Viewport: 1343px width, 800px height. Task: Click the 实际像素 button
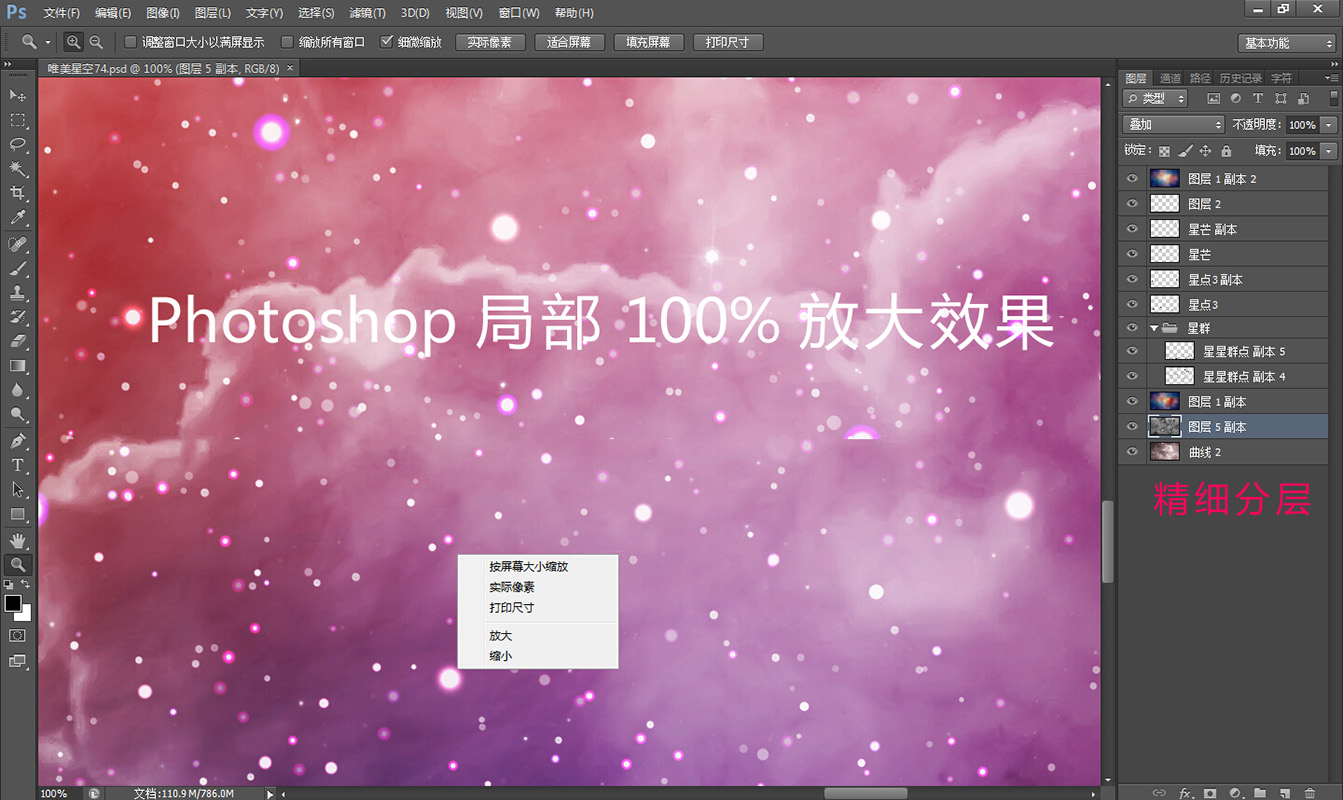[x=490, y=42]
